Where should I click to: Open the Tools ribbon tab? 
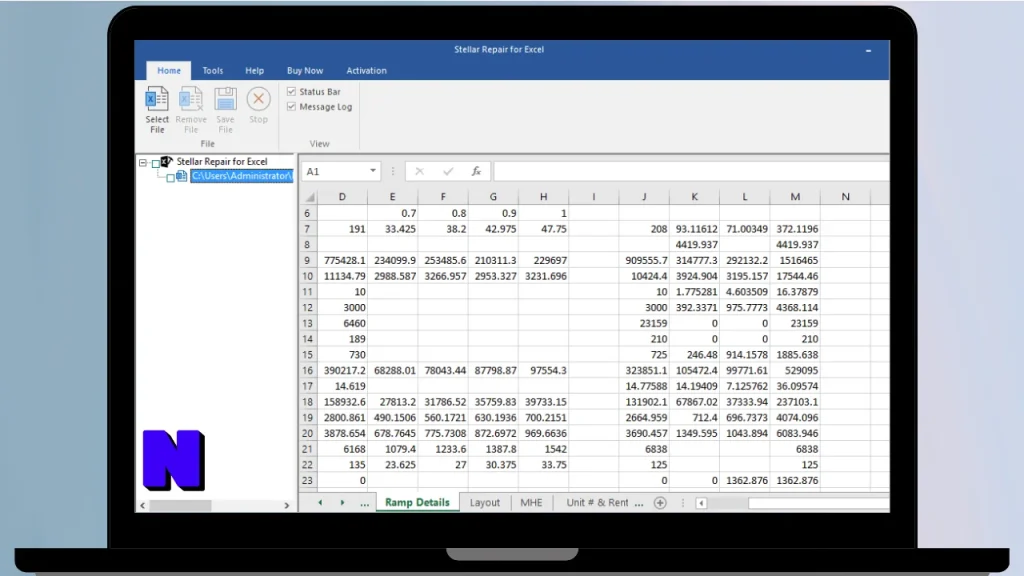(x=212, y=71)
